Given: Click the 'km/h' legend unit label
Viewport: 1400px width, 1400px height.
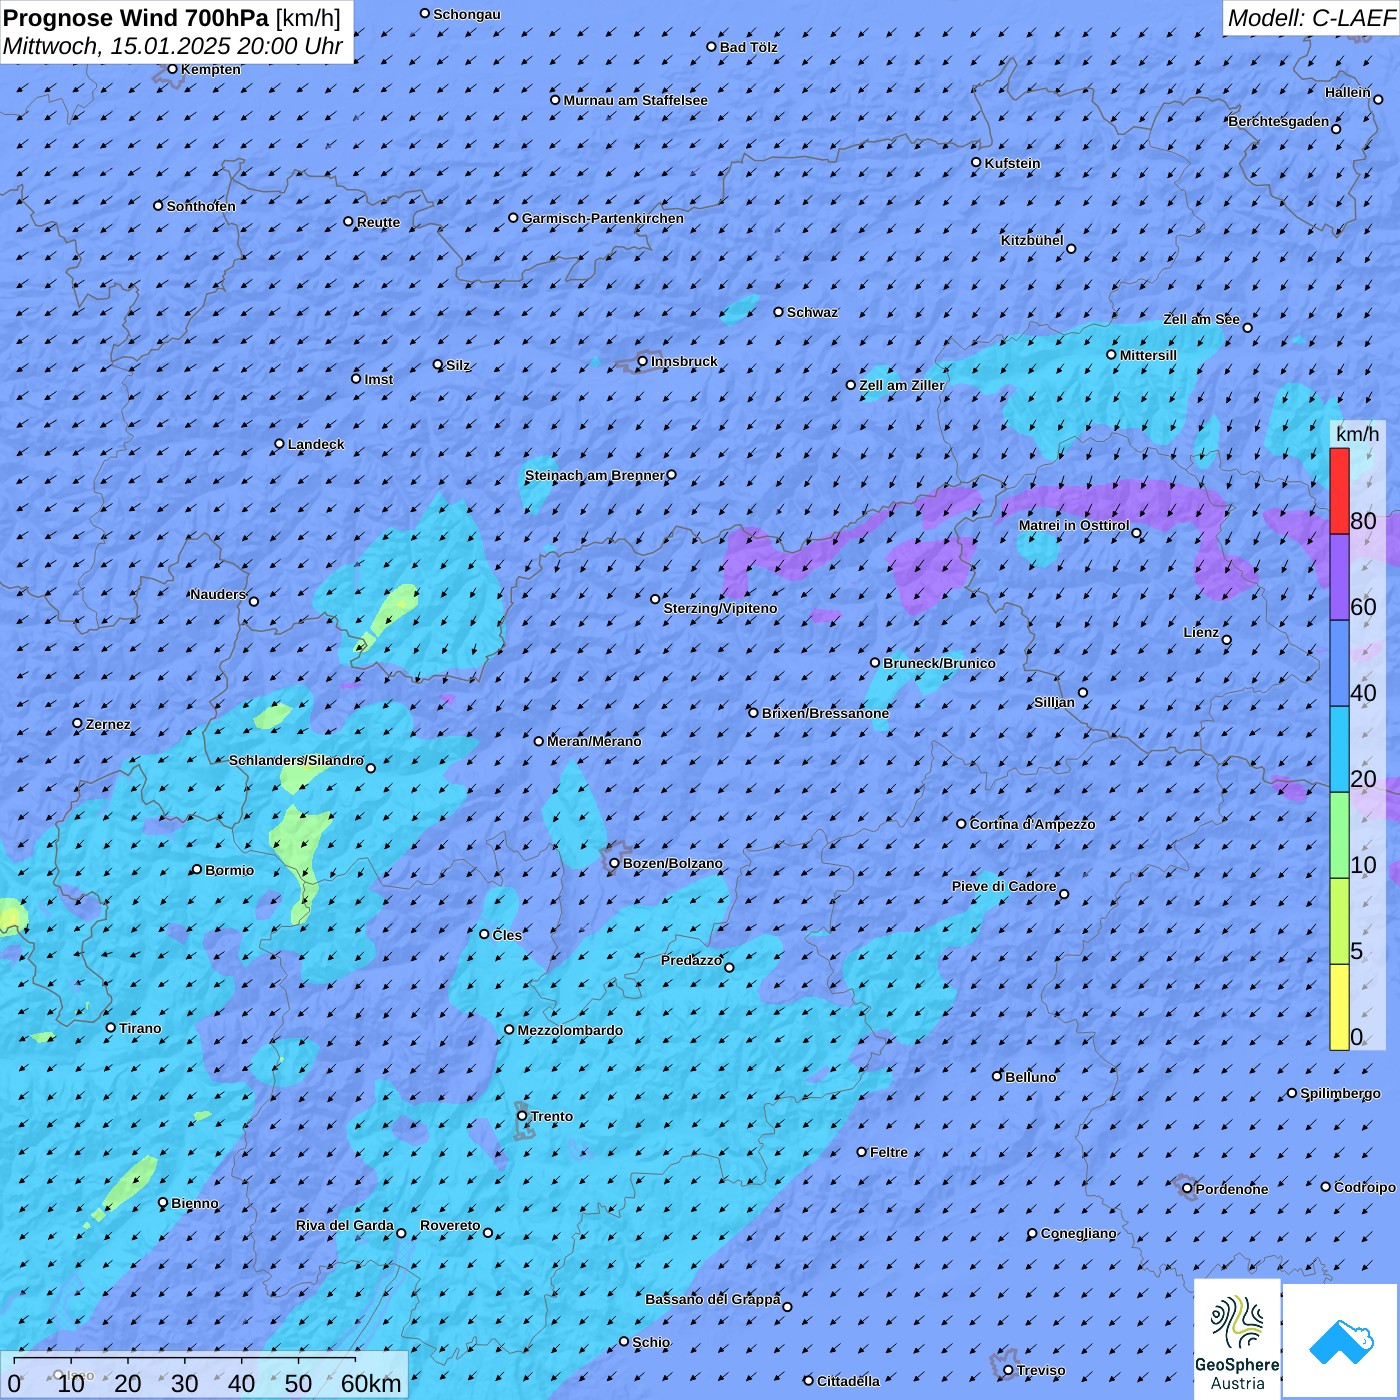Looking at the screenshot, I should (x=1357, y=434).
